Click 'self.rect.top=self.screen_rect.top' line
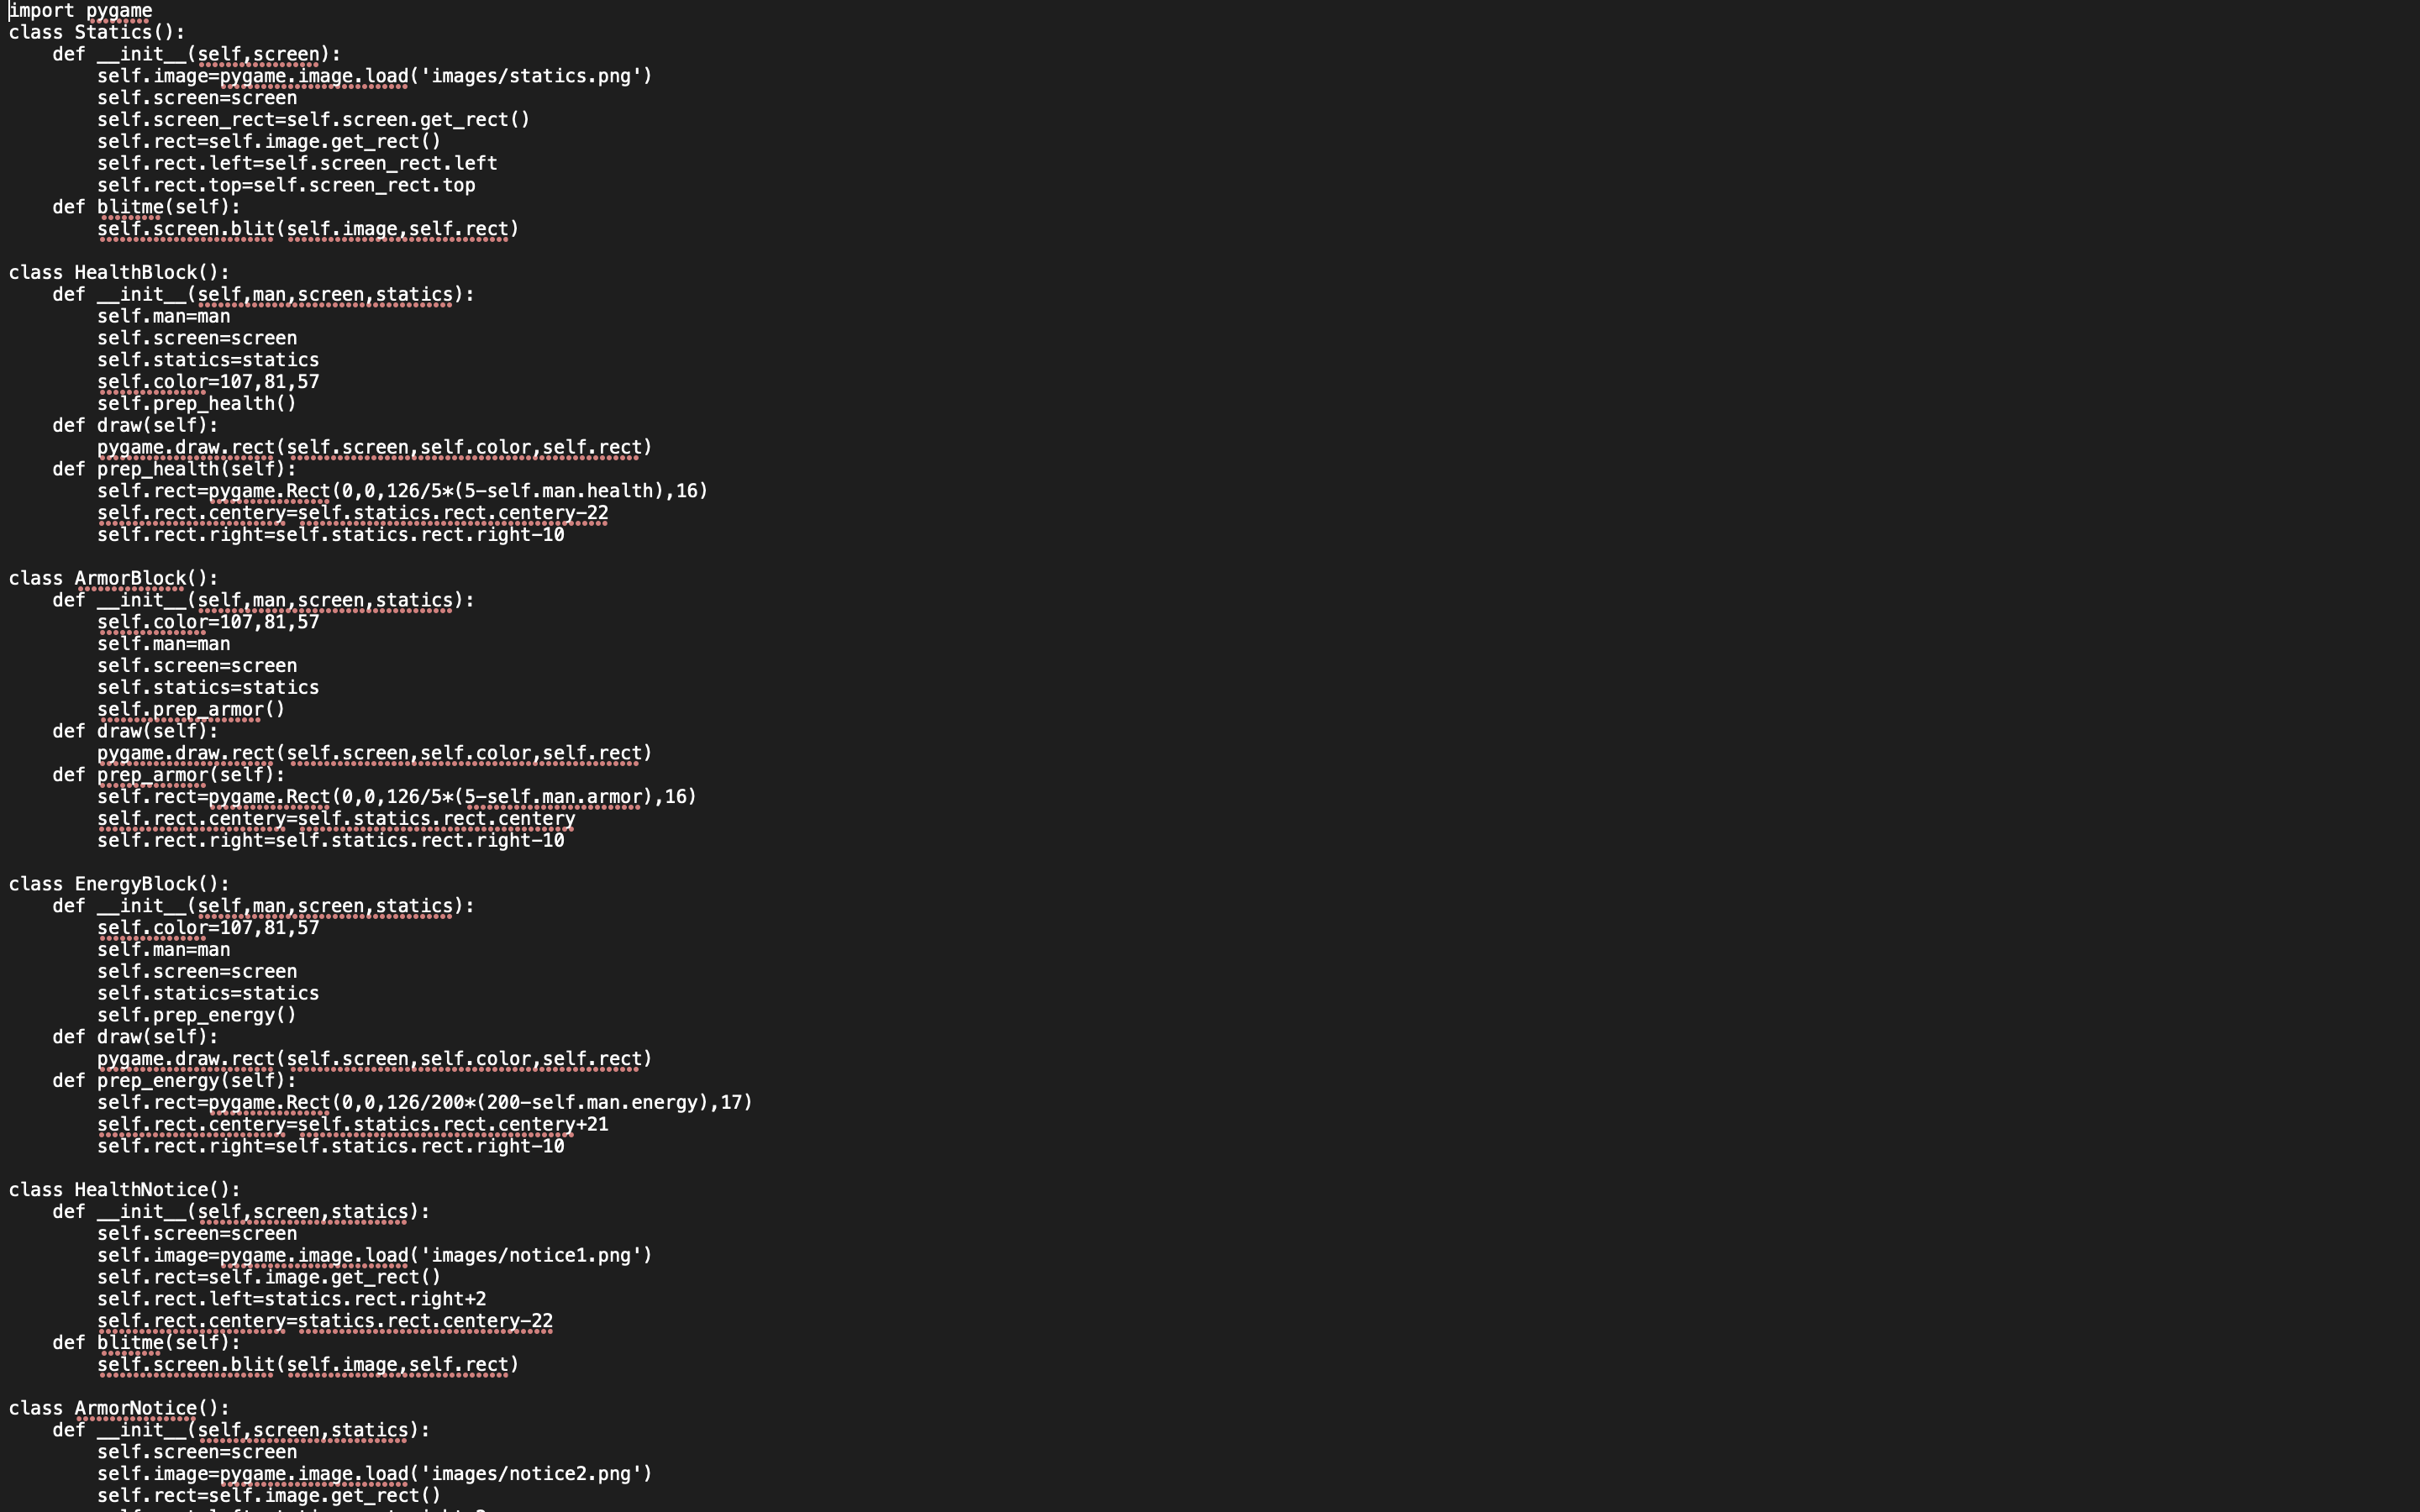The image size is (2420, 1512). (x=286, y=185)
